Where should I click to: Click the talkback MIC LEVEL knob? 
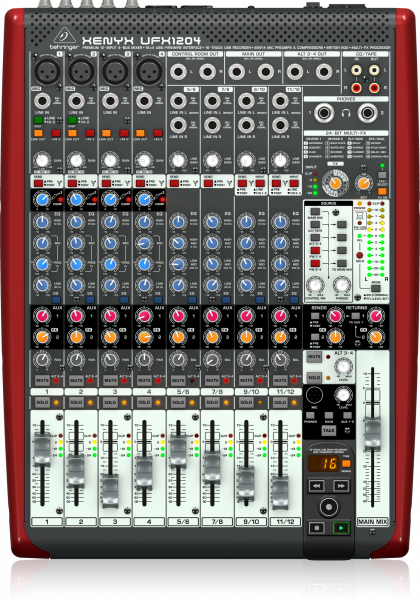click(343, 395)
